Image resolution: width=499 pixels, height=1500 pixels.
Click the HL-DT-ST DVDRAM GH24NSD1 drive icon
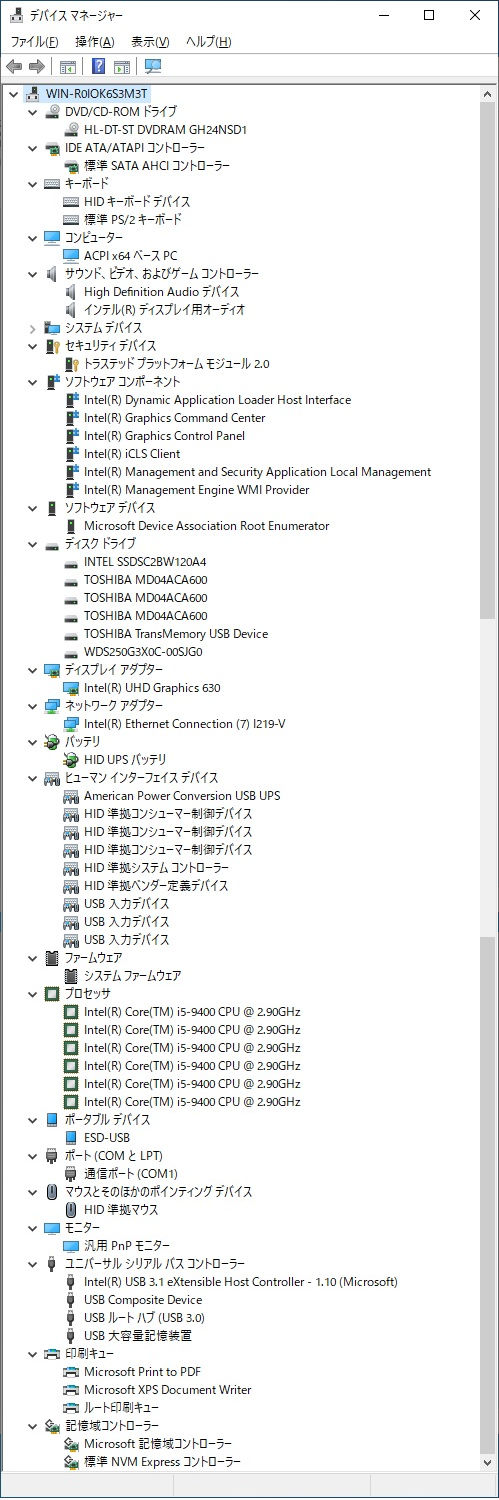pos(71,130)
